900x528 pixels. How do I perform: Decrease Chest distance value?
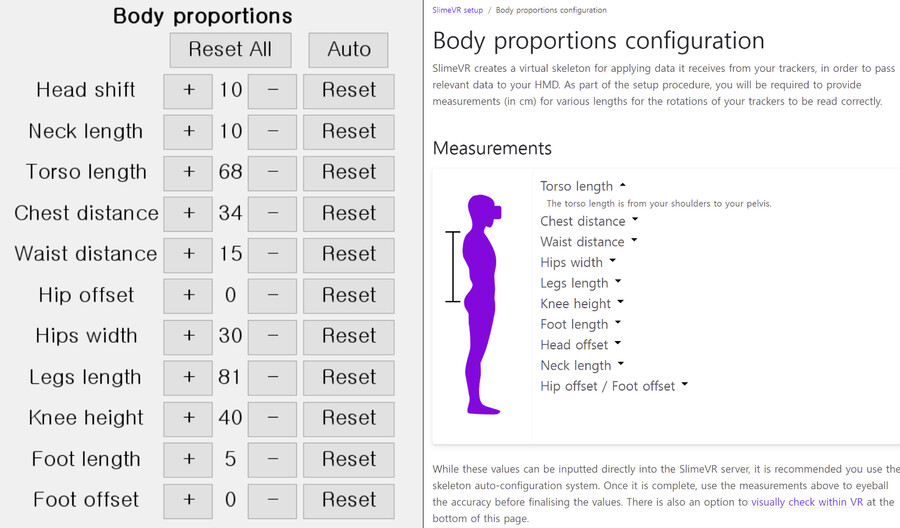tap(273, 214)
